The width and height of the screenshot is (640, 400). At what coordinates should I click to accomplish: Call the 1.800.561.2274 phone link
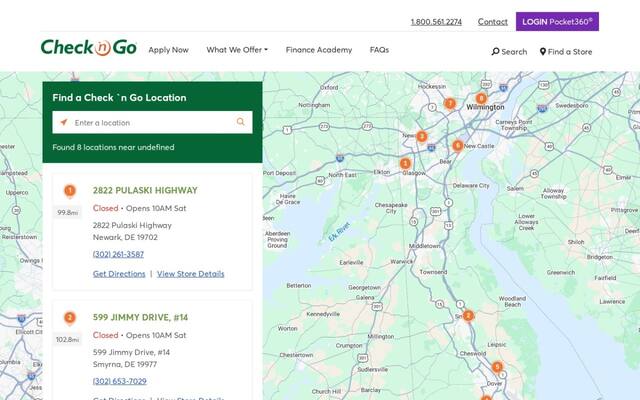click(436, 22)
